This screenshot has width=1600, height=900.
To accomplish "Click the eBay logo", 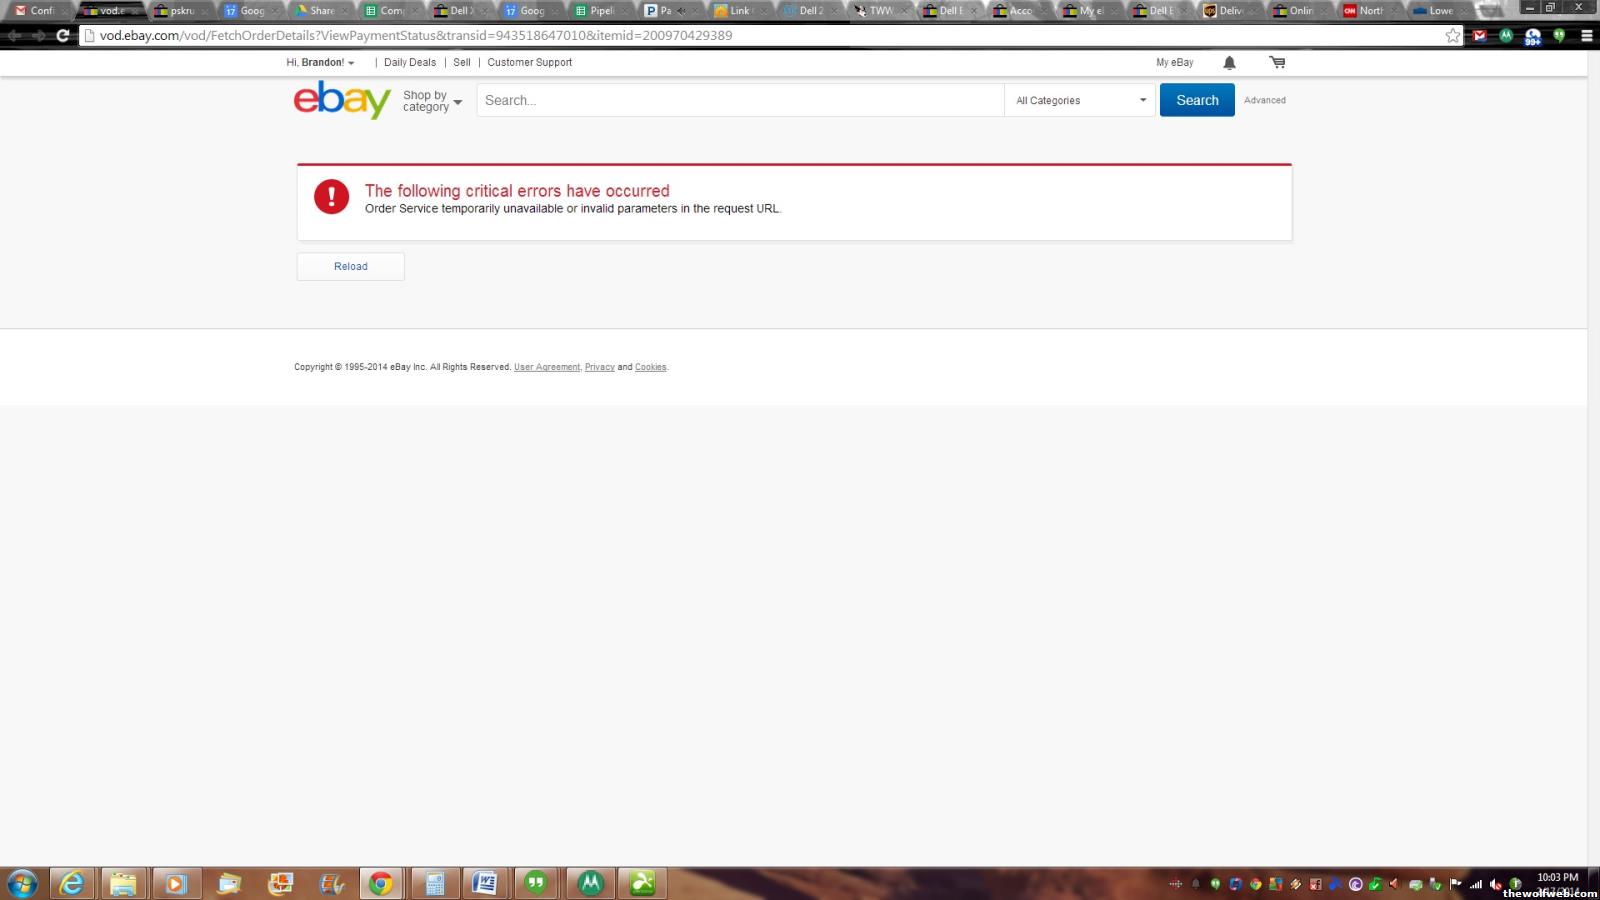I will pos(341,100).
